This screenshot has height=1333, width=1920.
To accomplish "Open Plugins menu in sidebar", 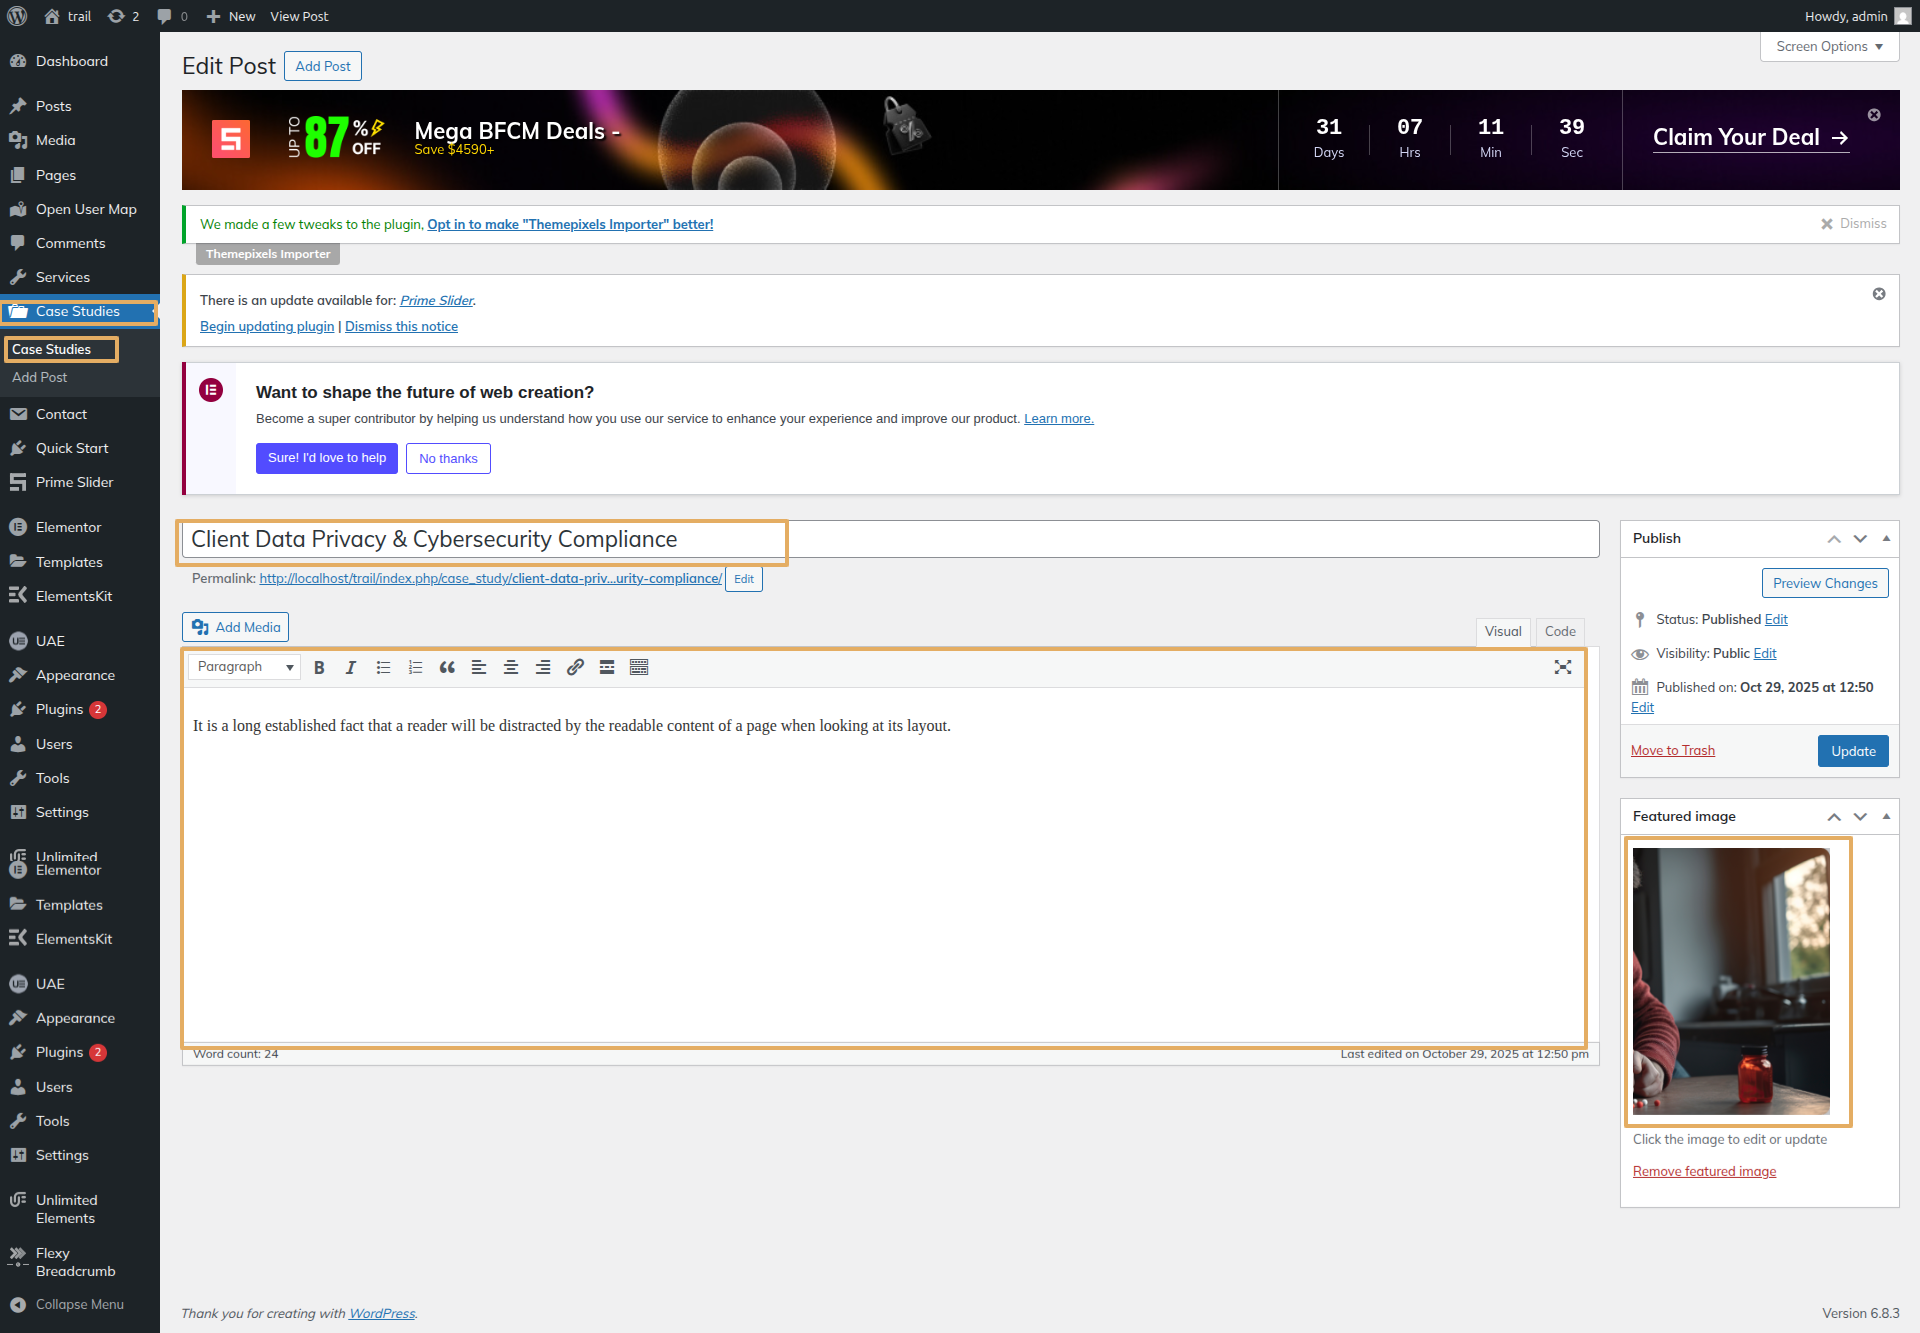I will 60,709.
